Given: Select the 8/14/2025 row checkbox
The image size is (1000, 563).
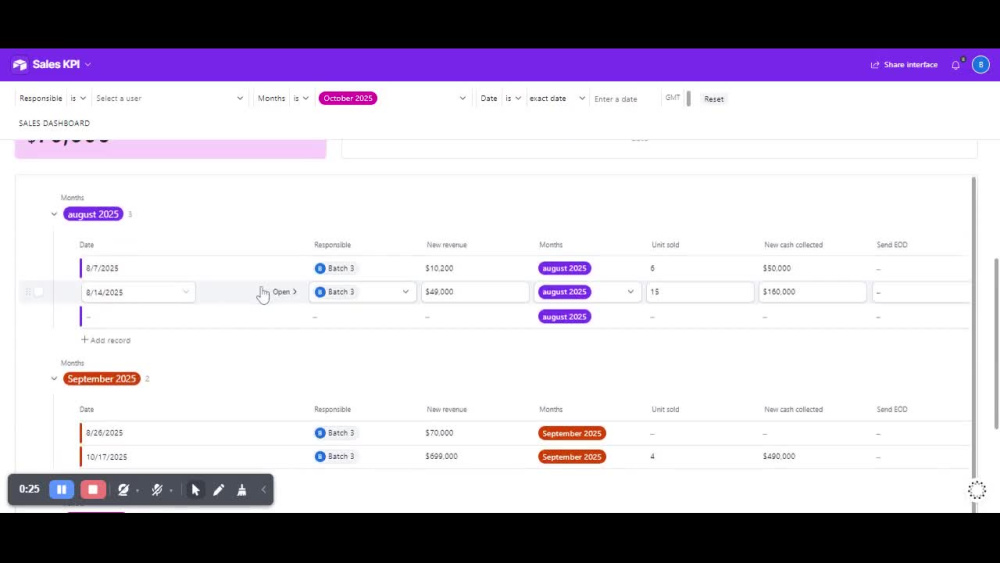Looking at the screenshot, I should pos(39,292).
